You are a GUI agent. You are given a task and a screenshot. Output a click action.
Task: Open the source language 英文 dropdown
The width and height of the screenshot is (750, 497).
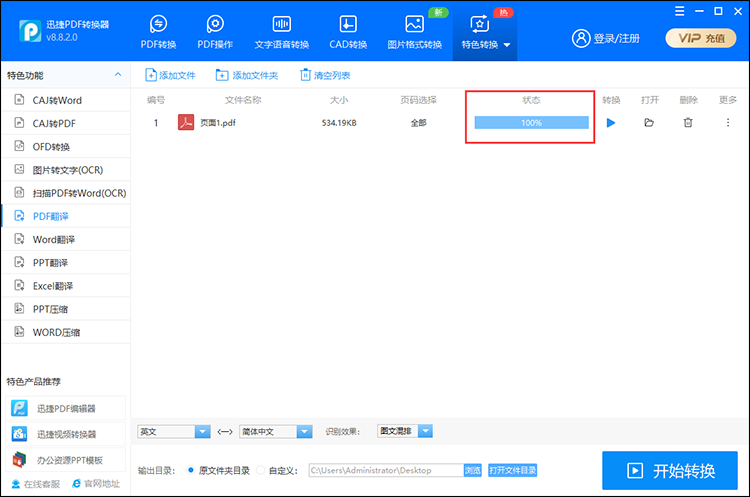pyautogui.click(x=174, y=431)
